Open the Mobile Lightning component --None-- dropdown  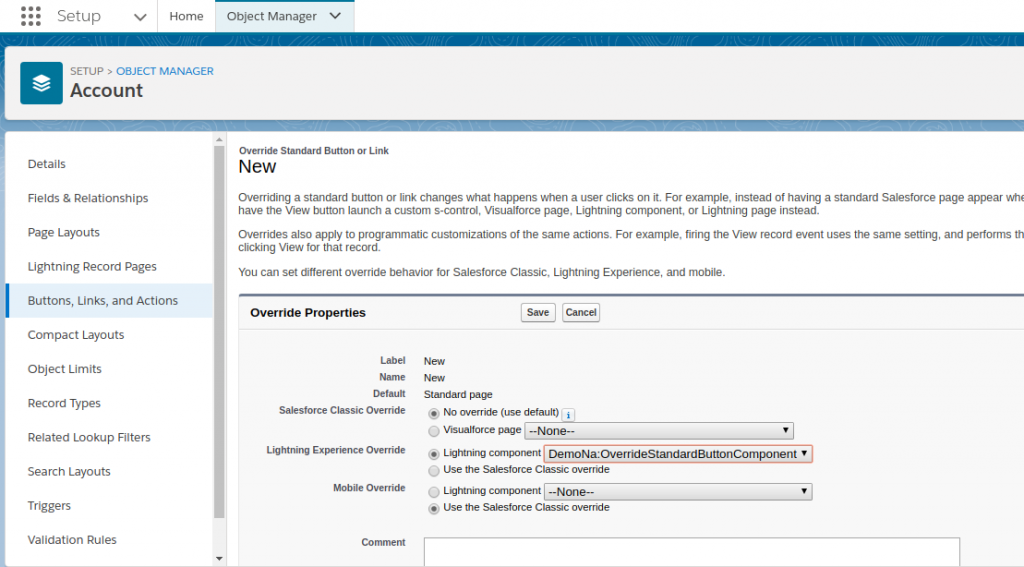pyautogui.click(x=678, y=491)
